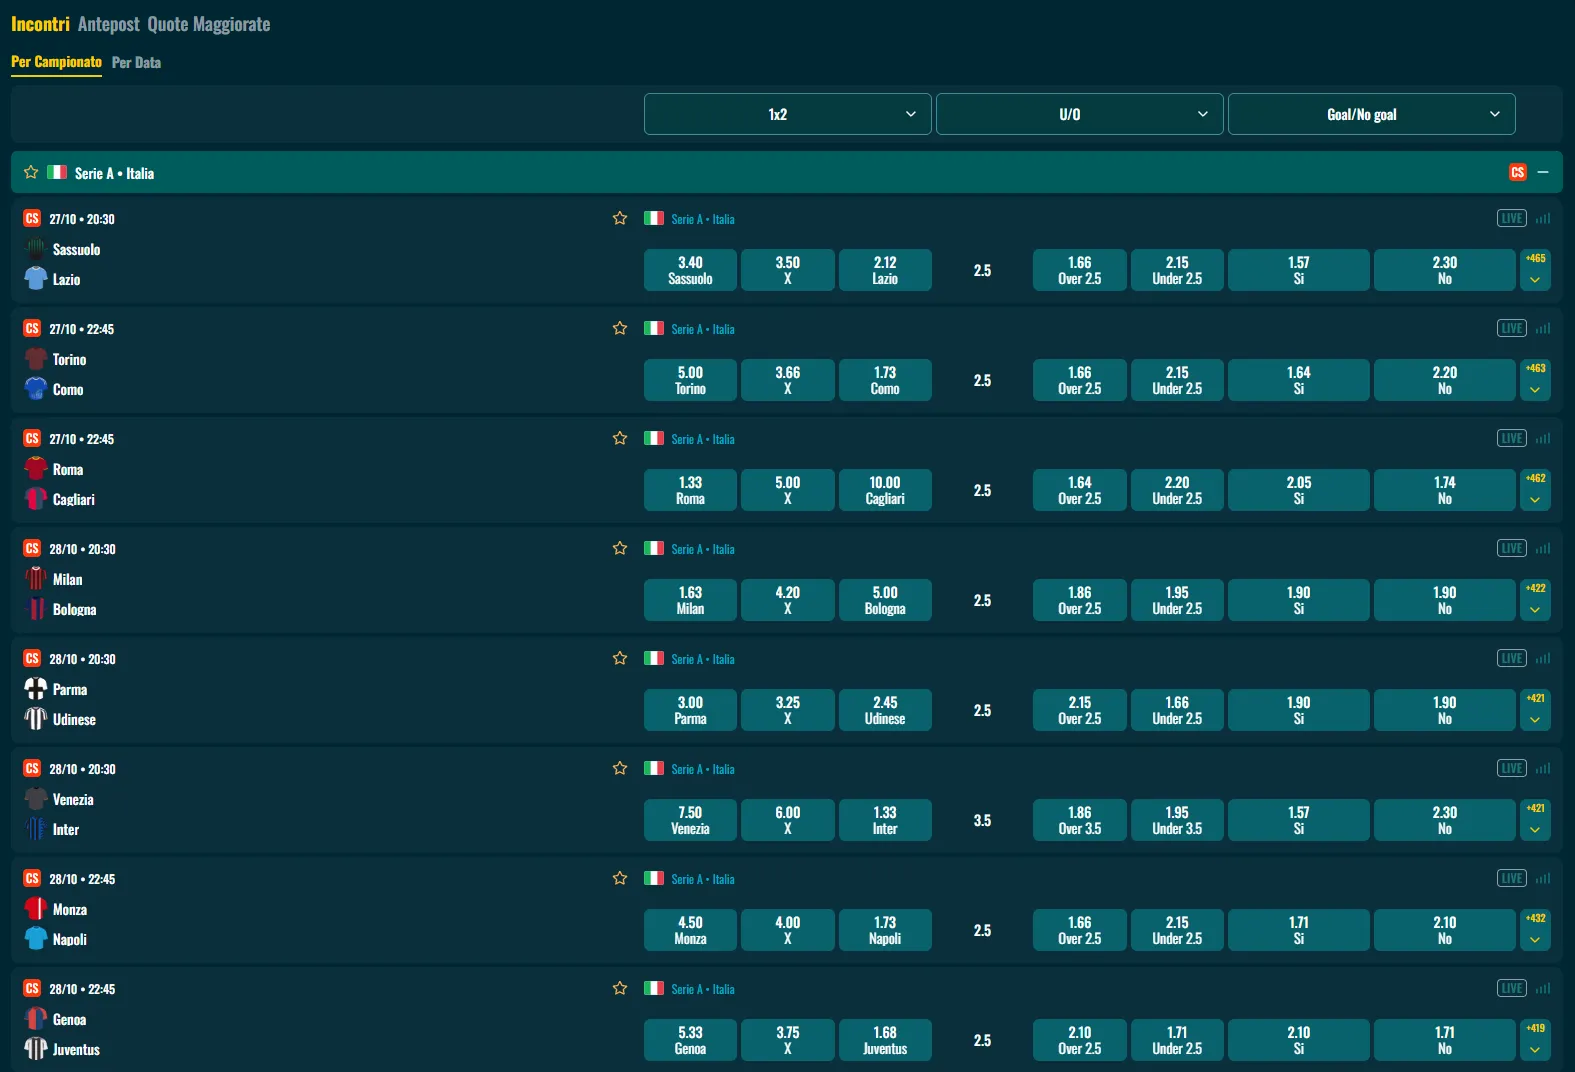Viewport: 1575px width, 1072px height.
Task: Click the Sassuolo team jersey icon
Action: (x=36, y=249)
